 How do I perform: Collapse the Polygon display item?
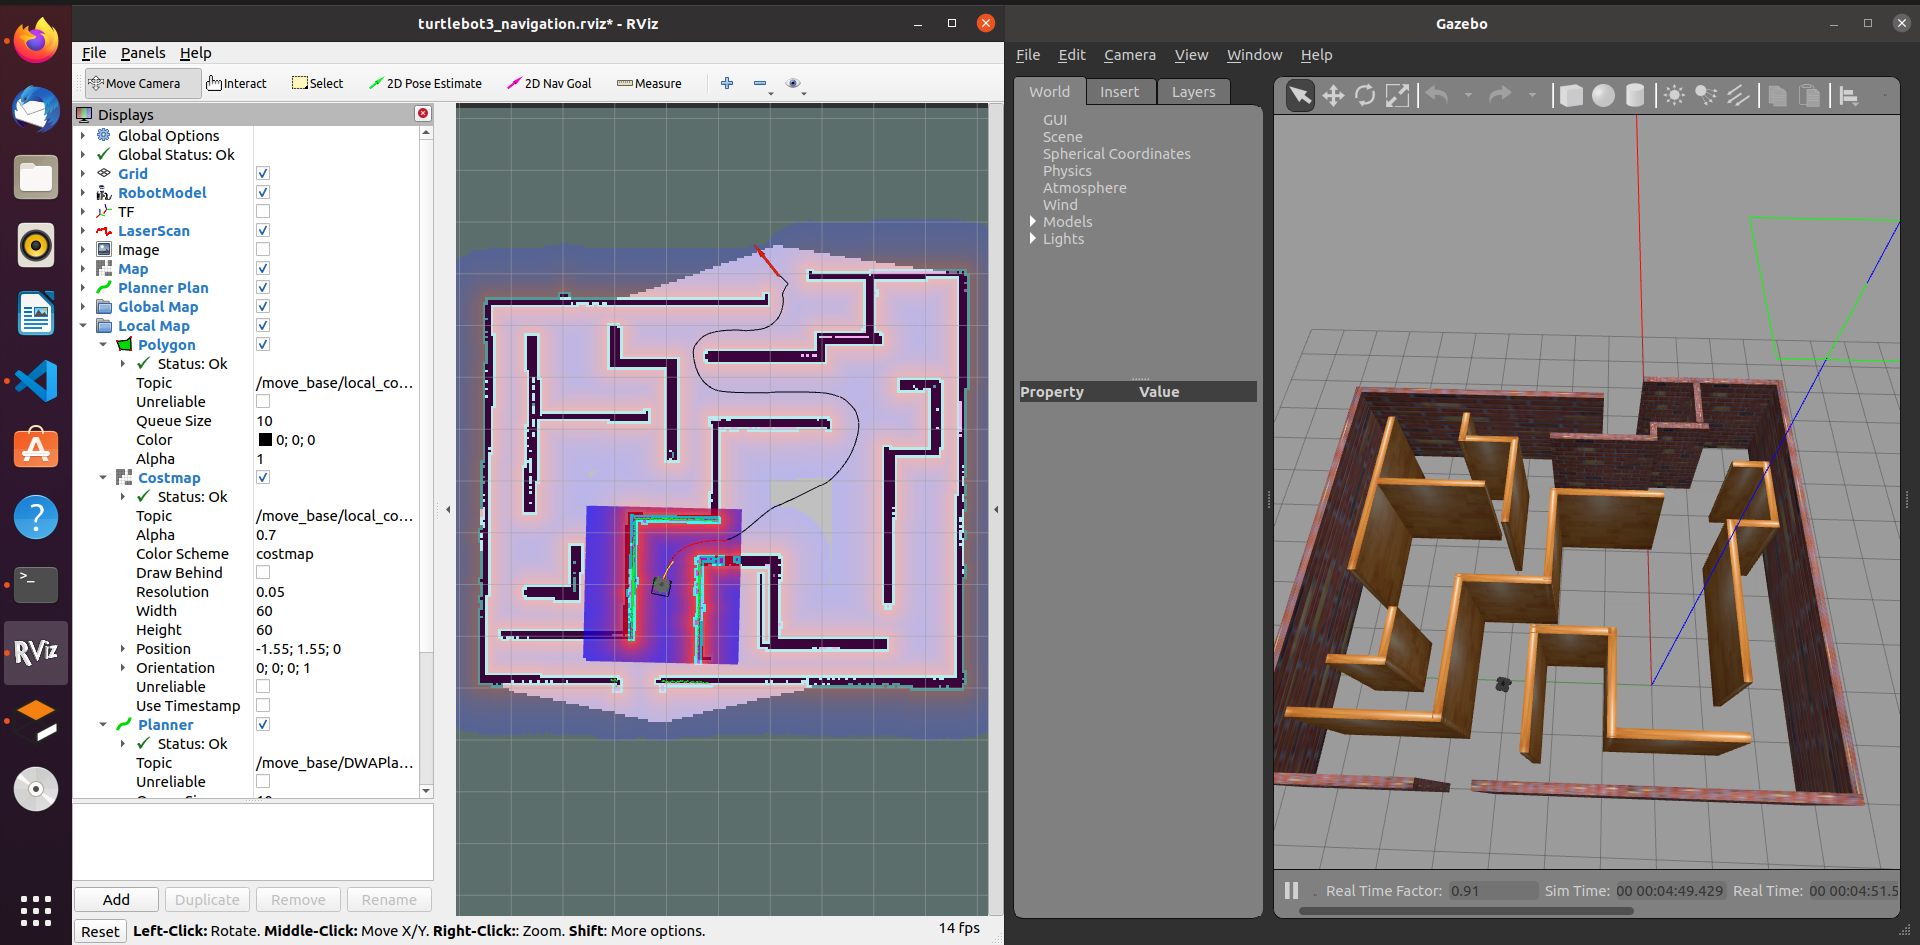click(103, 345)
